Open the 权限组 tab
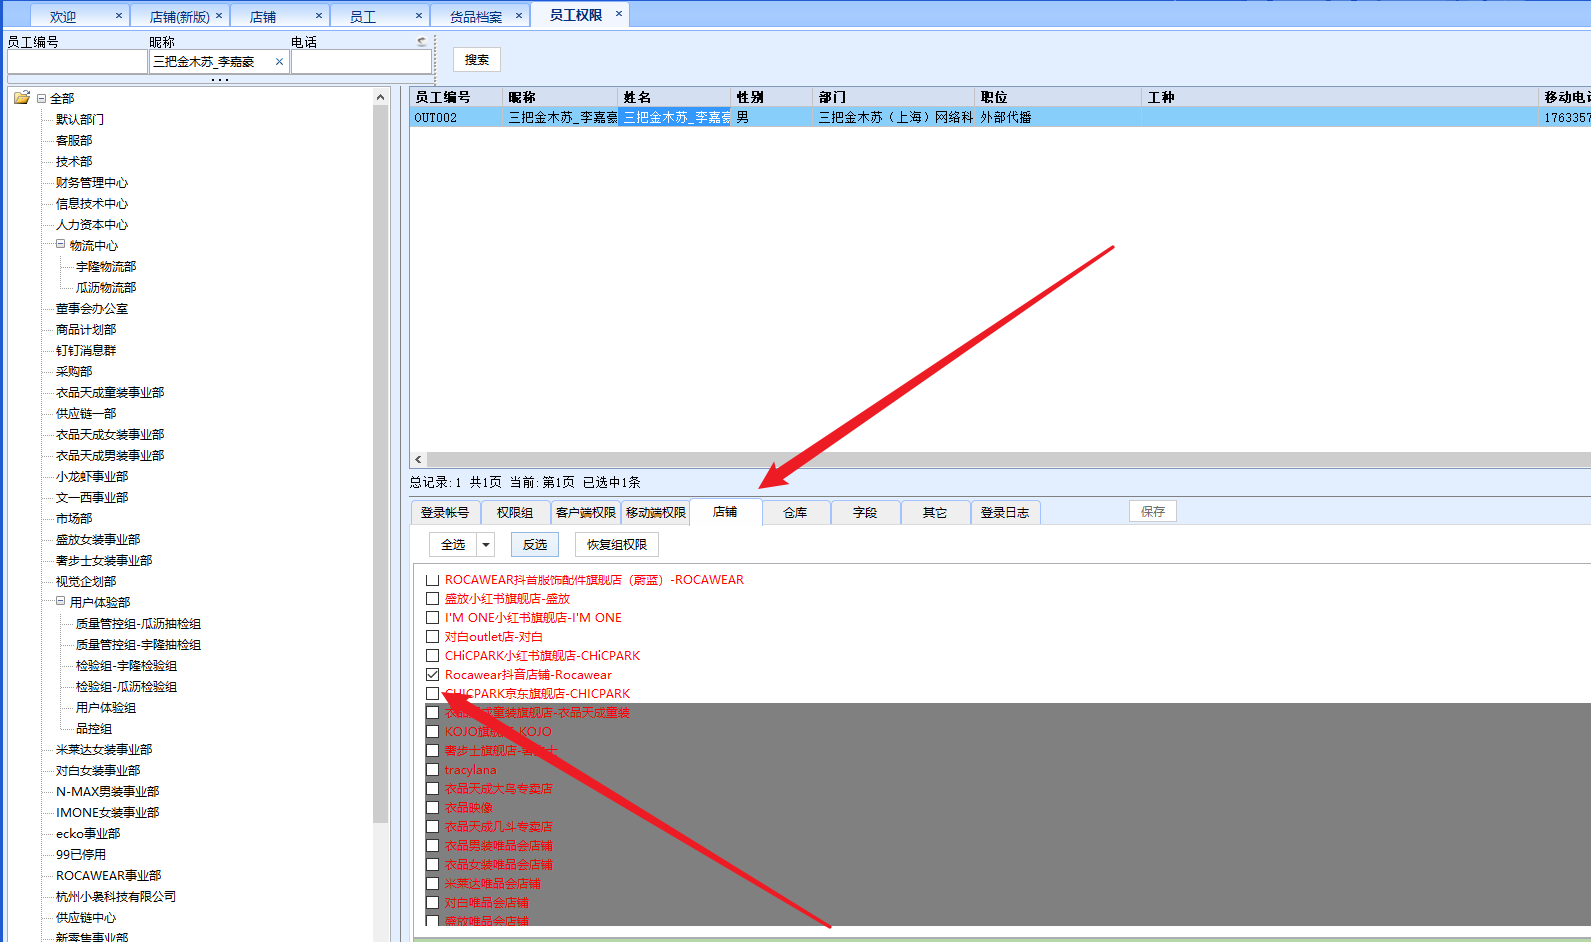The image size is (1591, 942). (x=515, y=513)
